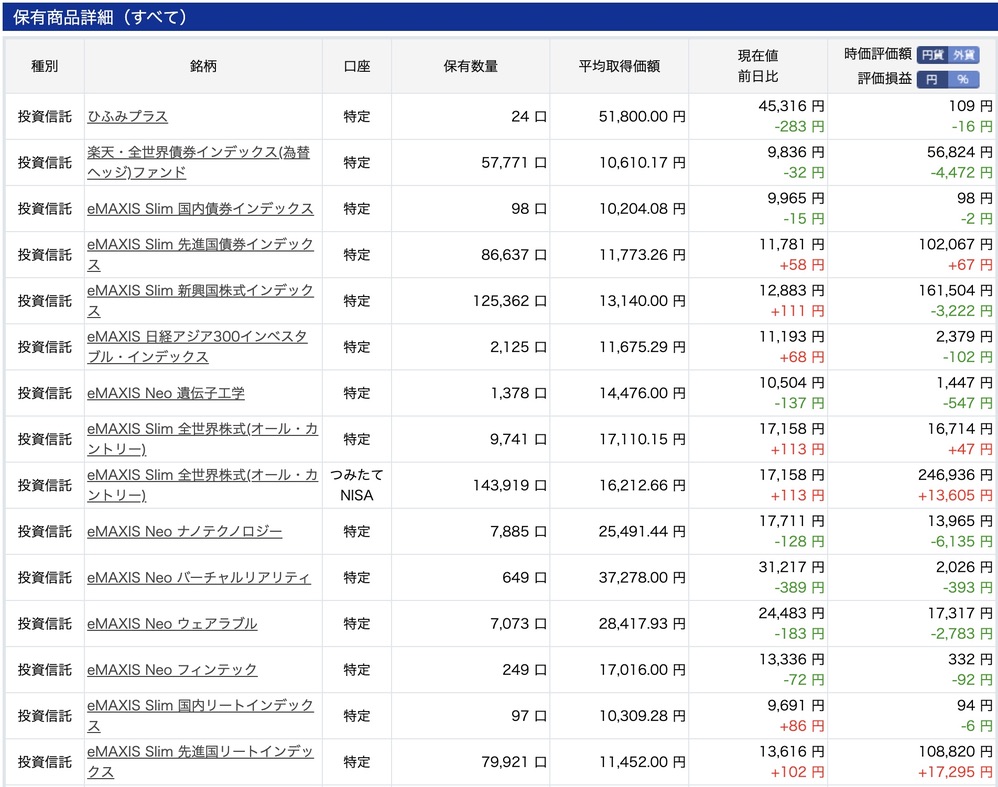Open the ひふみプラス fund link
The width and height of the screenshot is (998, 787).
pyautogui.click(x=127, y=117)
